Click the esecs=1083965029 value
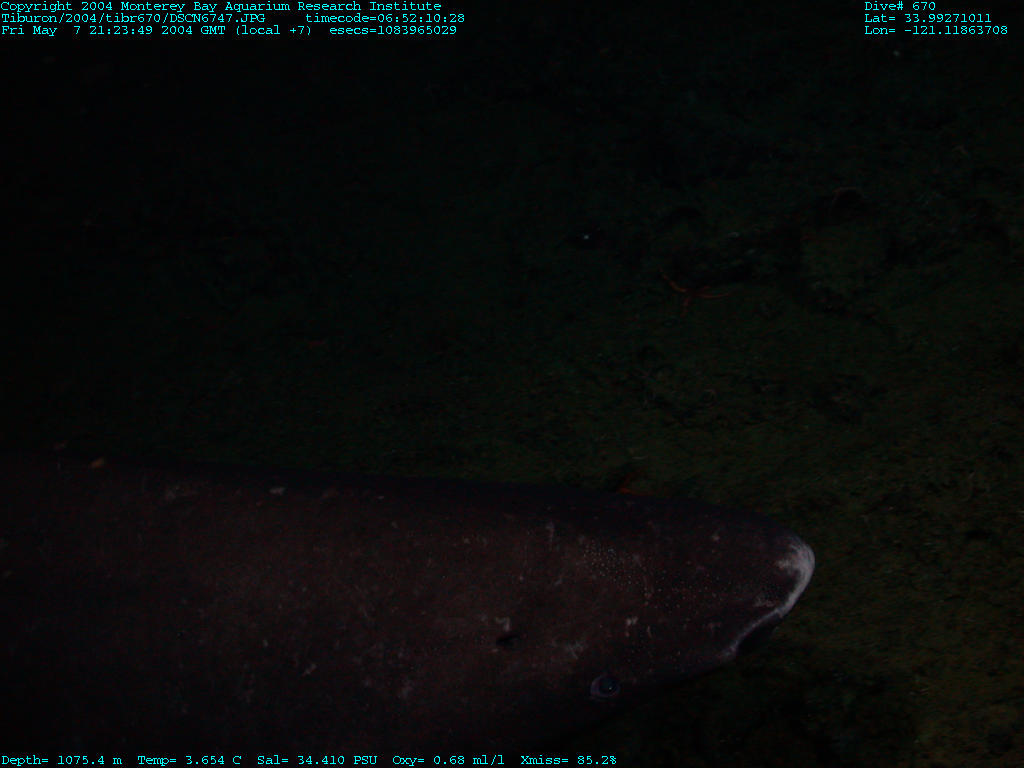The height and width of the screenshot is (768, 1024). [x=392, y=30]
